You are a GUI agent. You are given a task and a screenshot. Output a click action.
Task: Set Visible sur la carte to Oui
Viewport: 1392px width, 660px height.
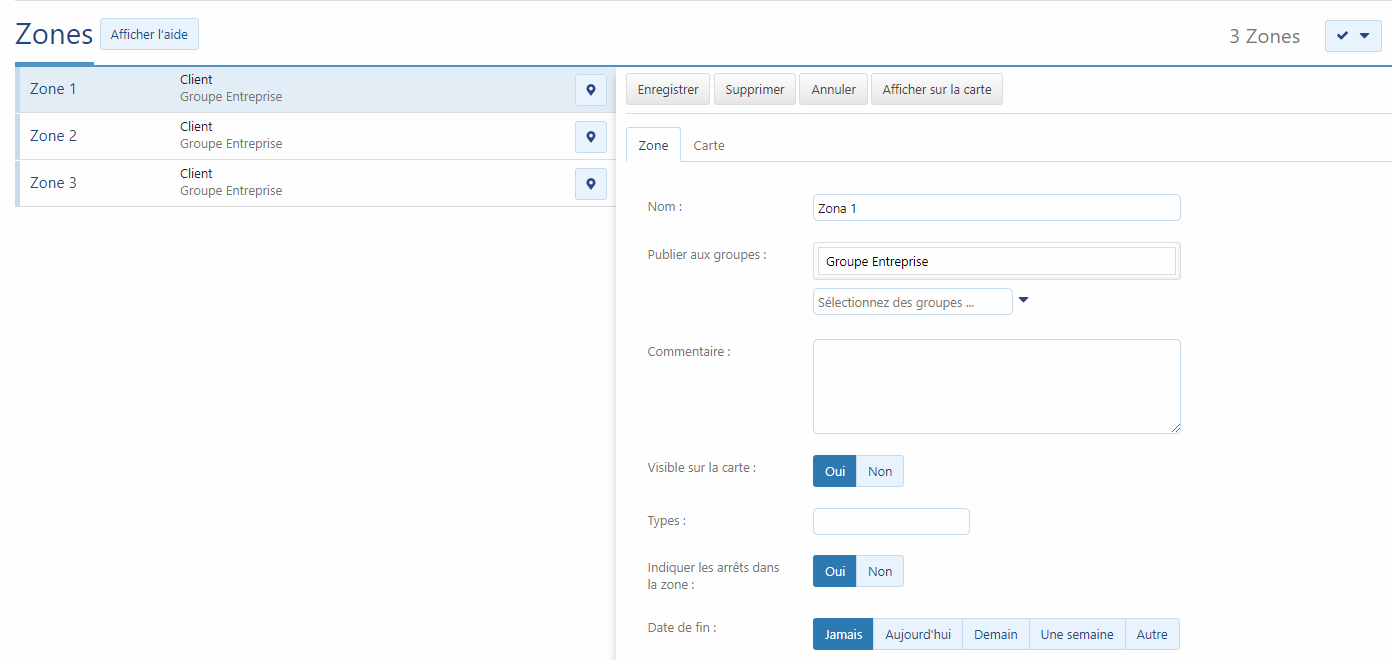click(x=834, y=471)
